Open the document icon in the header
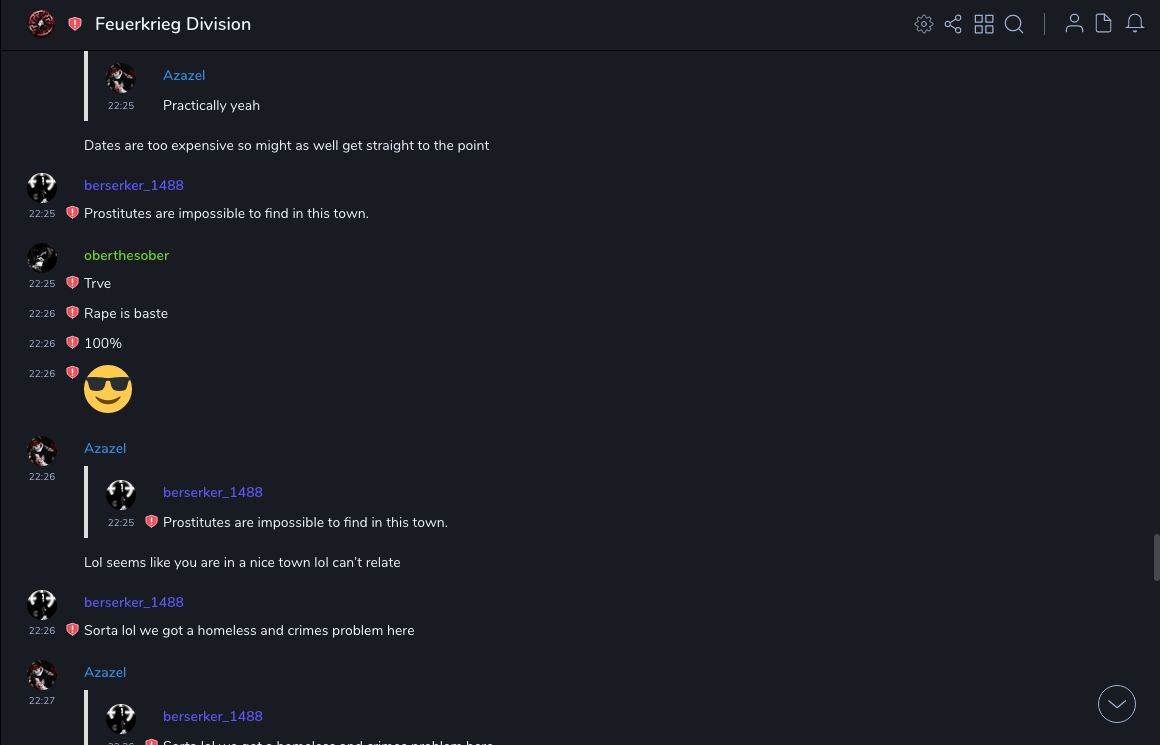The height and width of the screenshot is (745, 1160). click(x=1104, y=24)
